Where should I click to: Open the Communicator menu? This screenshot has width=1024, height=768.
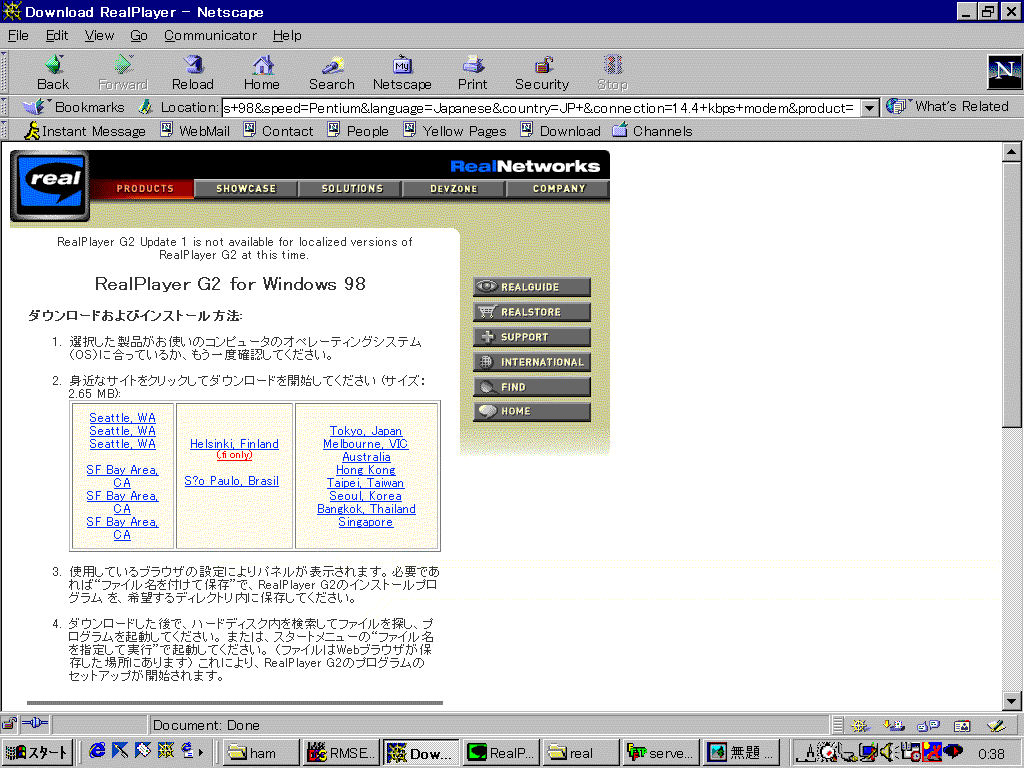coord(210,35)
